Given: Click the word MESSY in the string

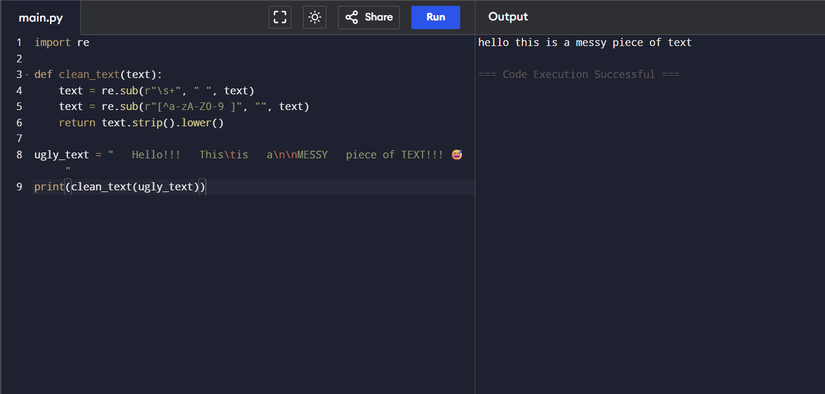Looking at the screenshot, I should click(x=313, y=155).
